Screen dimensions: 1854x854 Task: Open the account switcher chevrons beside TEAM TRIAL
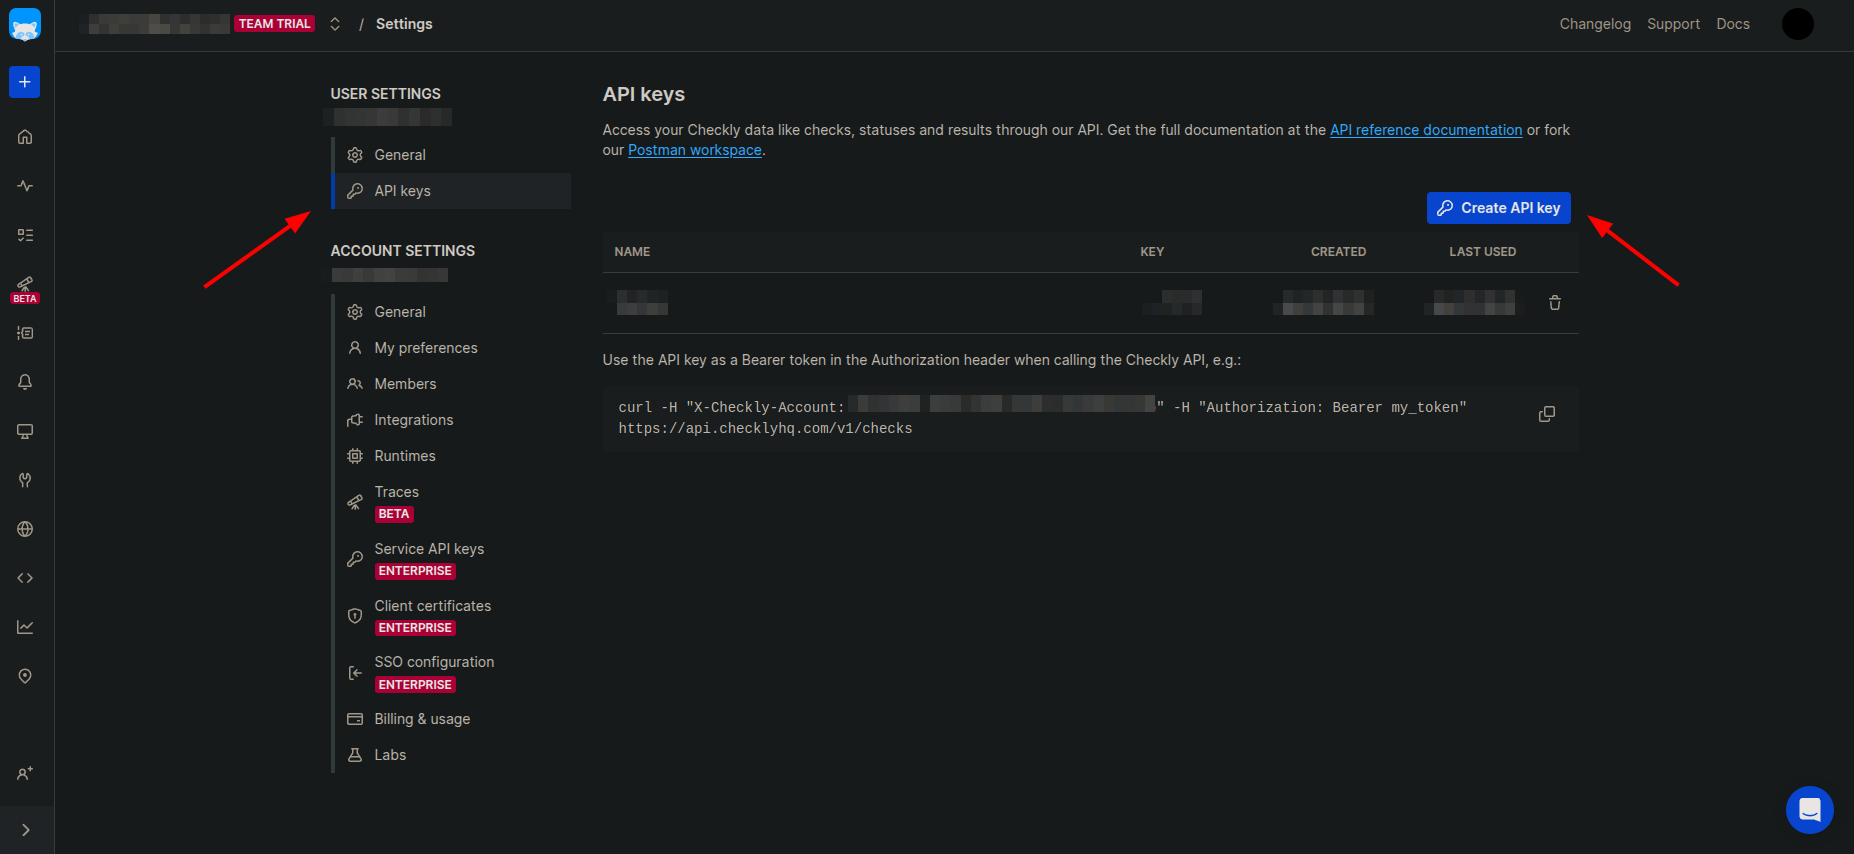click(x=335, y=24)
